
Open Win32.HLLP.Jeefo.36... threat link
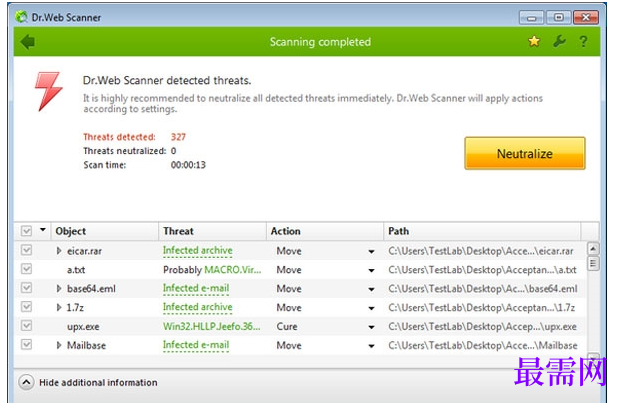tap(212, 326)
